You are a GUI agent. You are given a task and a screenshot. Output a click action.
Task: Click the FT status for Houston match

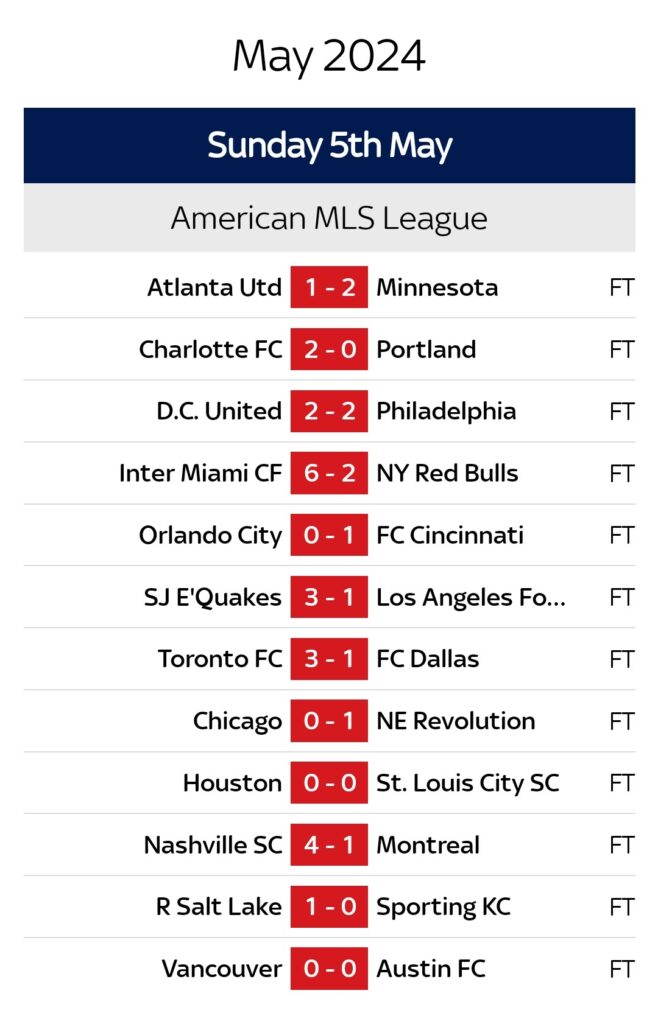point(621,784)
